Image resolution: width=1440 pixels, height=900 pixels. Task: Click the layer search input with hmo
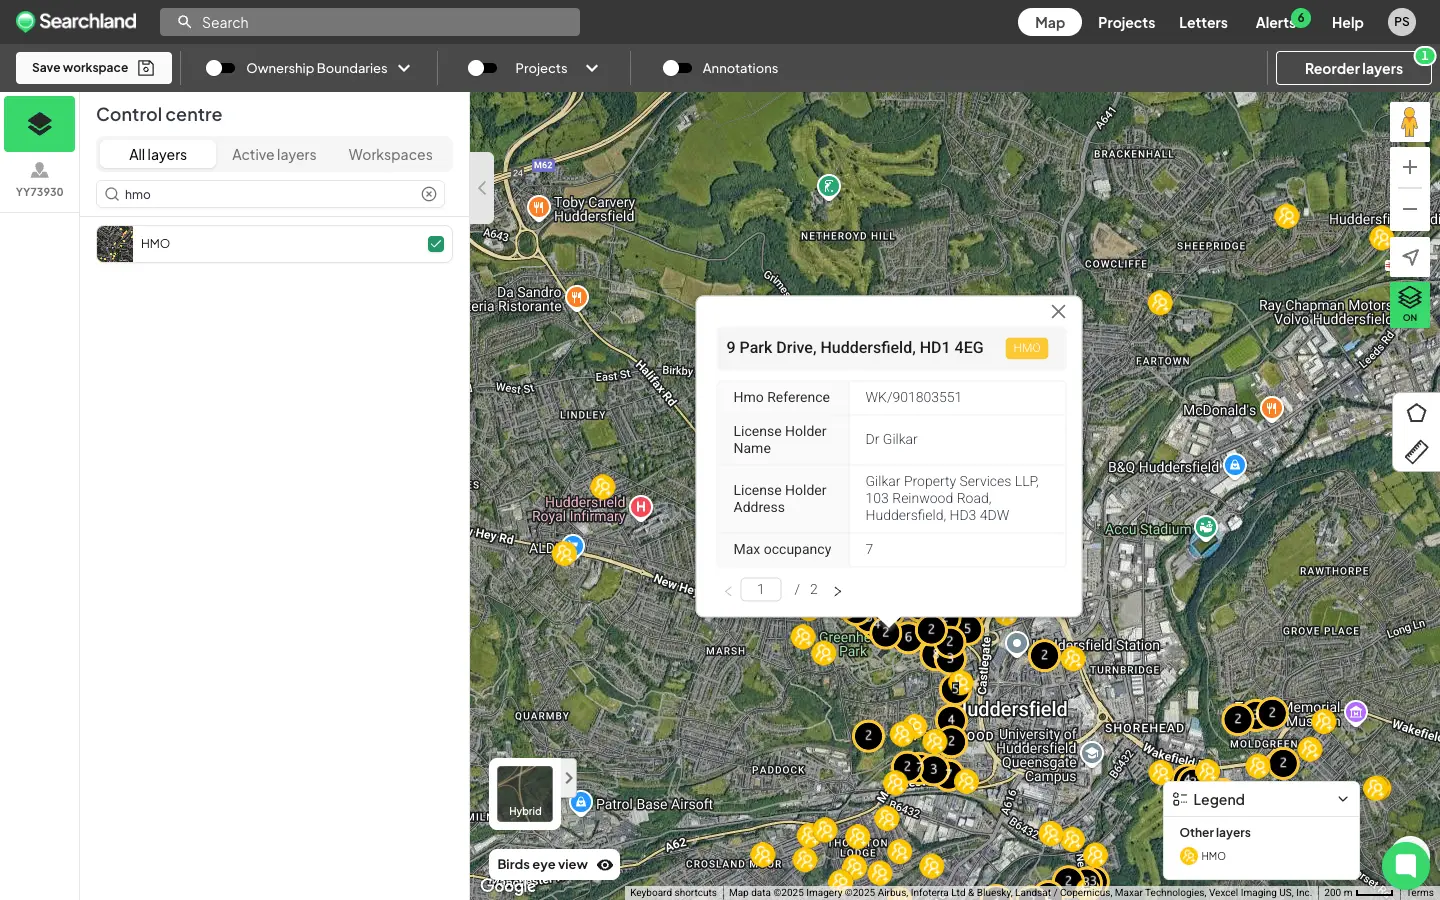point(270,194)
